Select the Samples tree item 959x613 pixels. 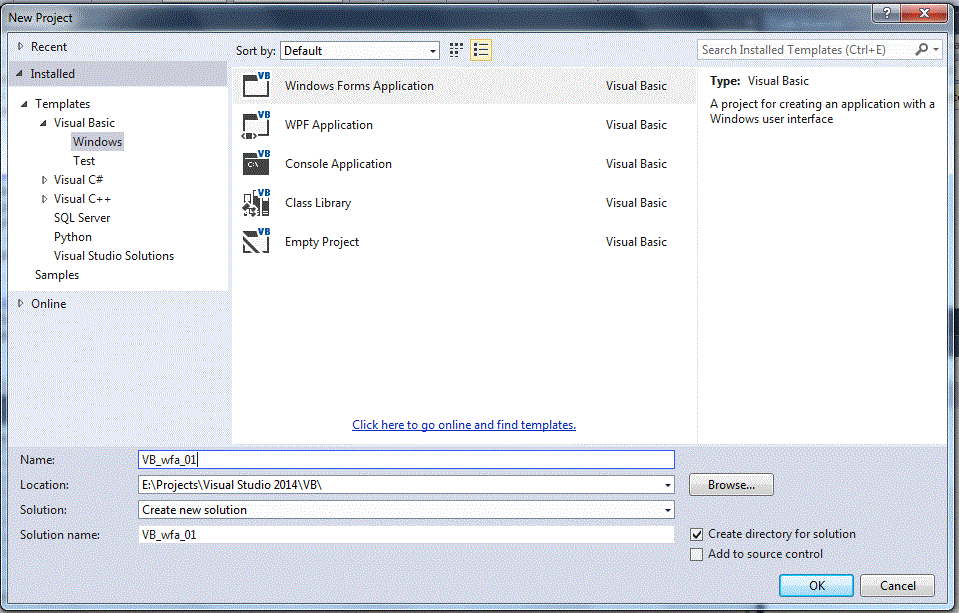(57, 275)
